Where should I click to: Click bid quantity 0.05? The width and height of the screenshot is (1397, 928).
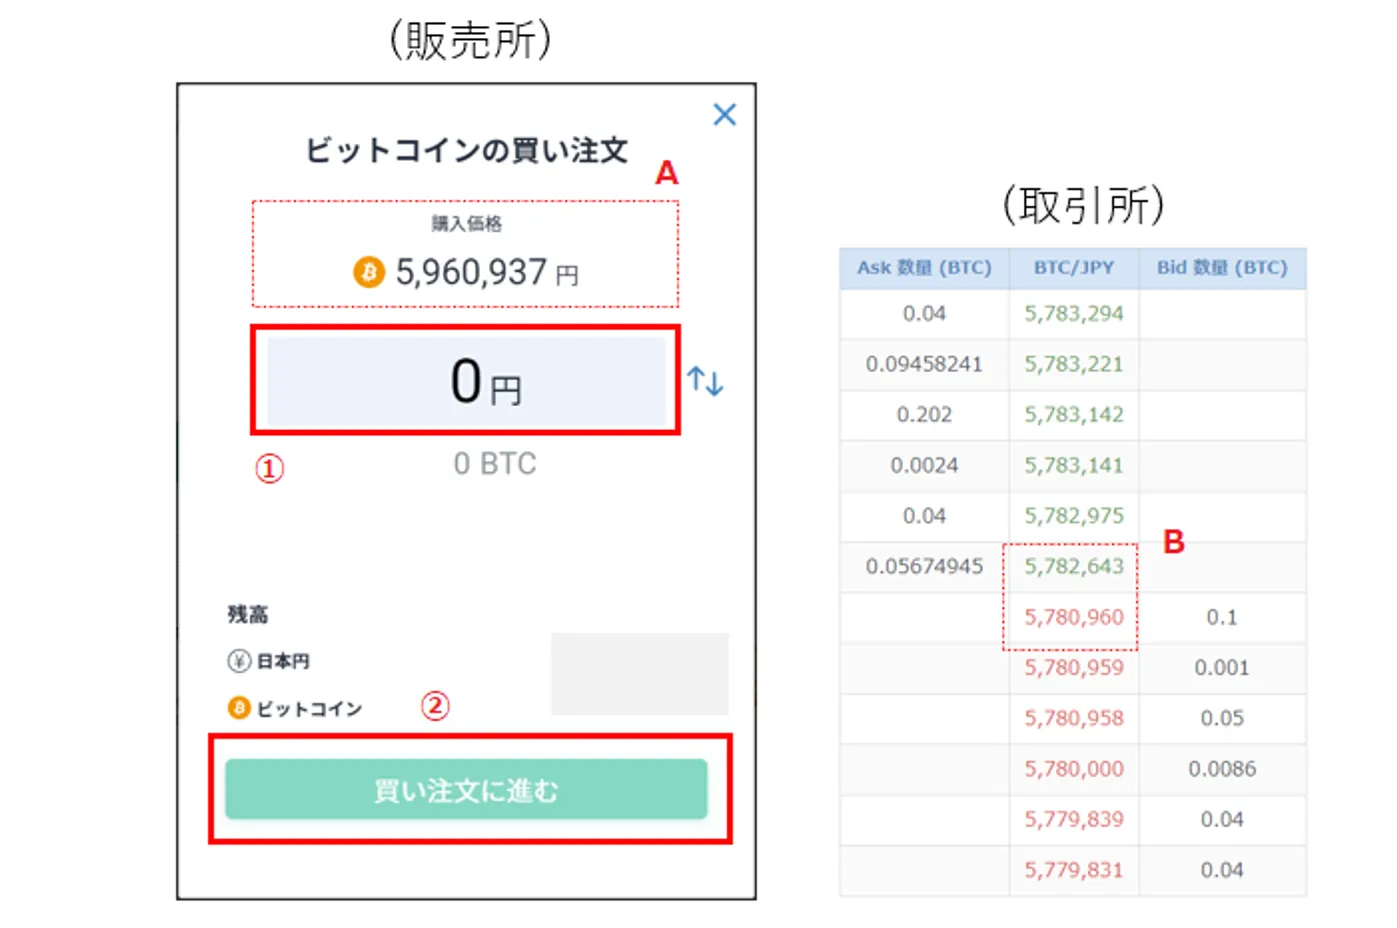tap(1222, 718)
